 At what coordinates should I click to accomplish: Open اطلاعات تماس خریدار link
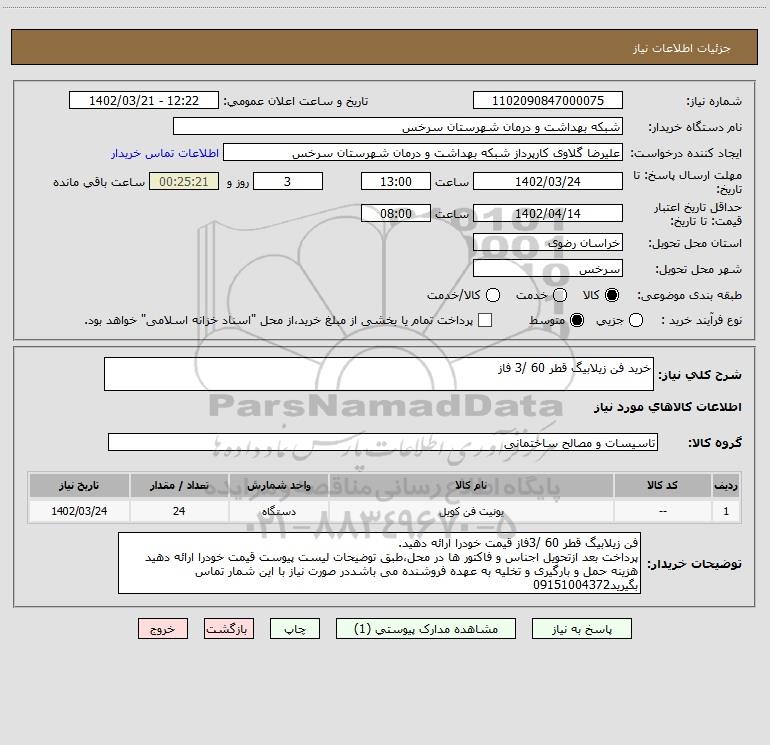pos(165,153)
